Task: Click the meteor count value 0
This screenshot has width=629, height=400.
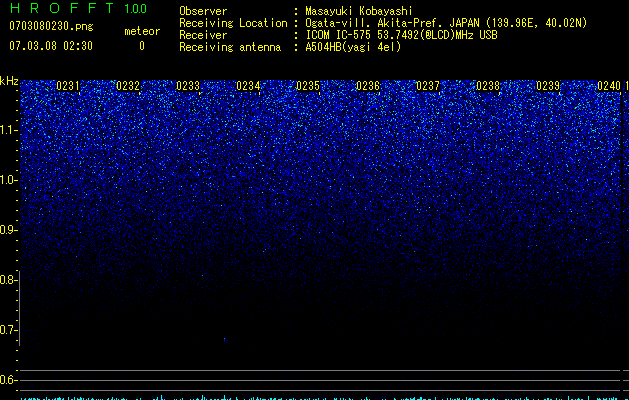Action: point(142,46)
